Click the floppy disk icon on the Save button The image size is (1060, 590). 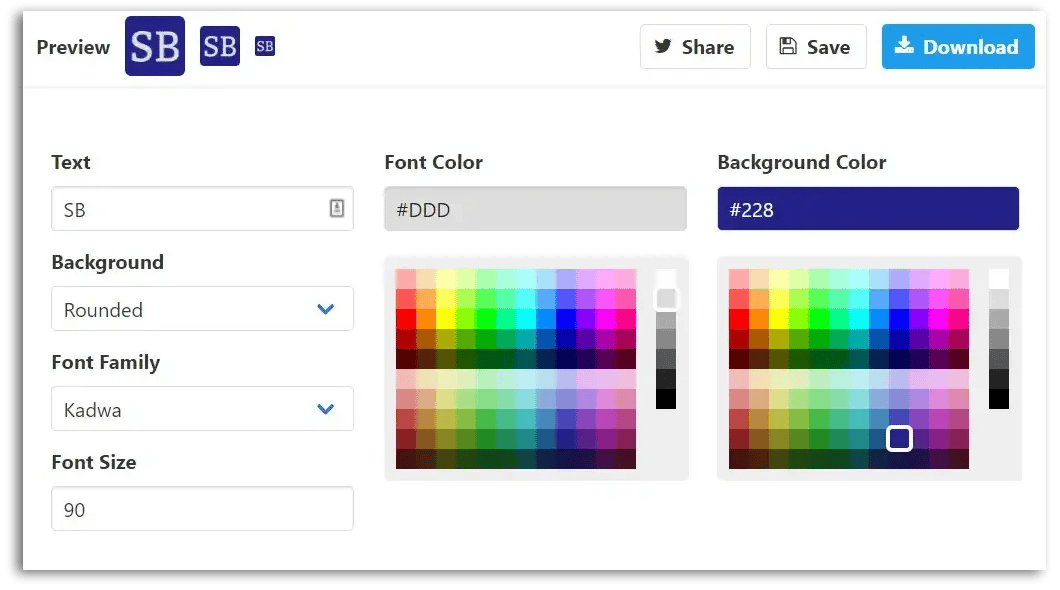click(791, 46)
